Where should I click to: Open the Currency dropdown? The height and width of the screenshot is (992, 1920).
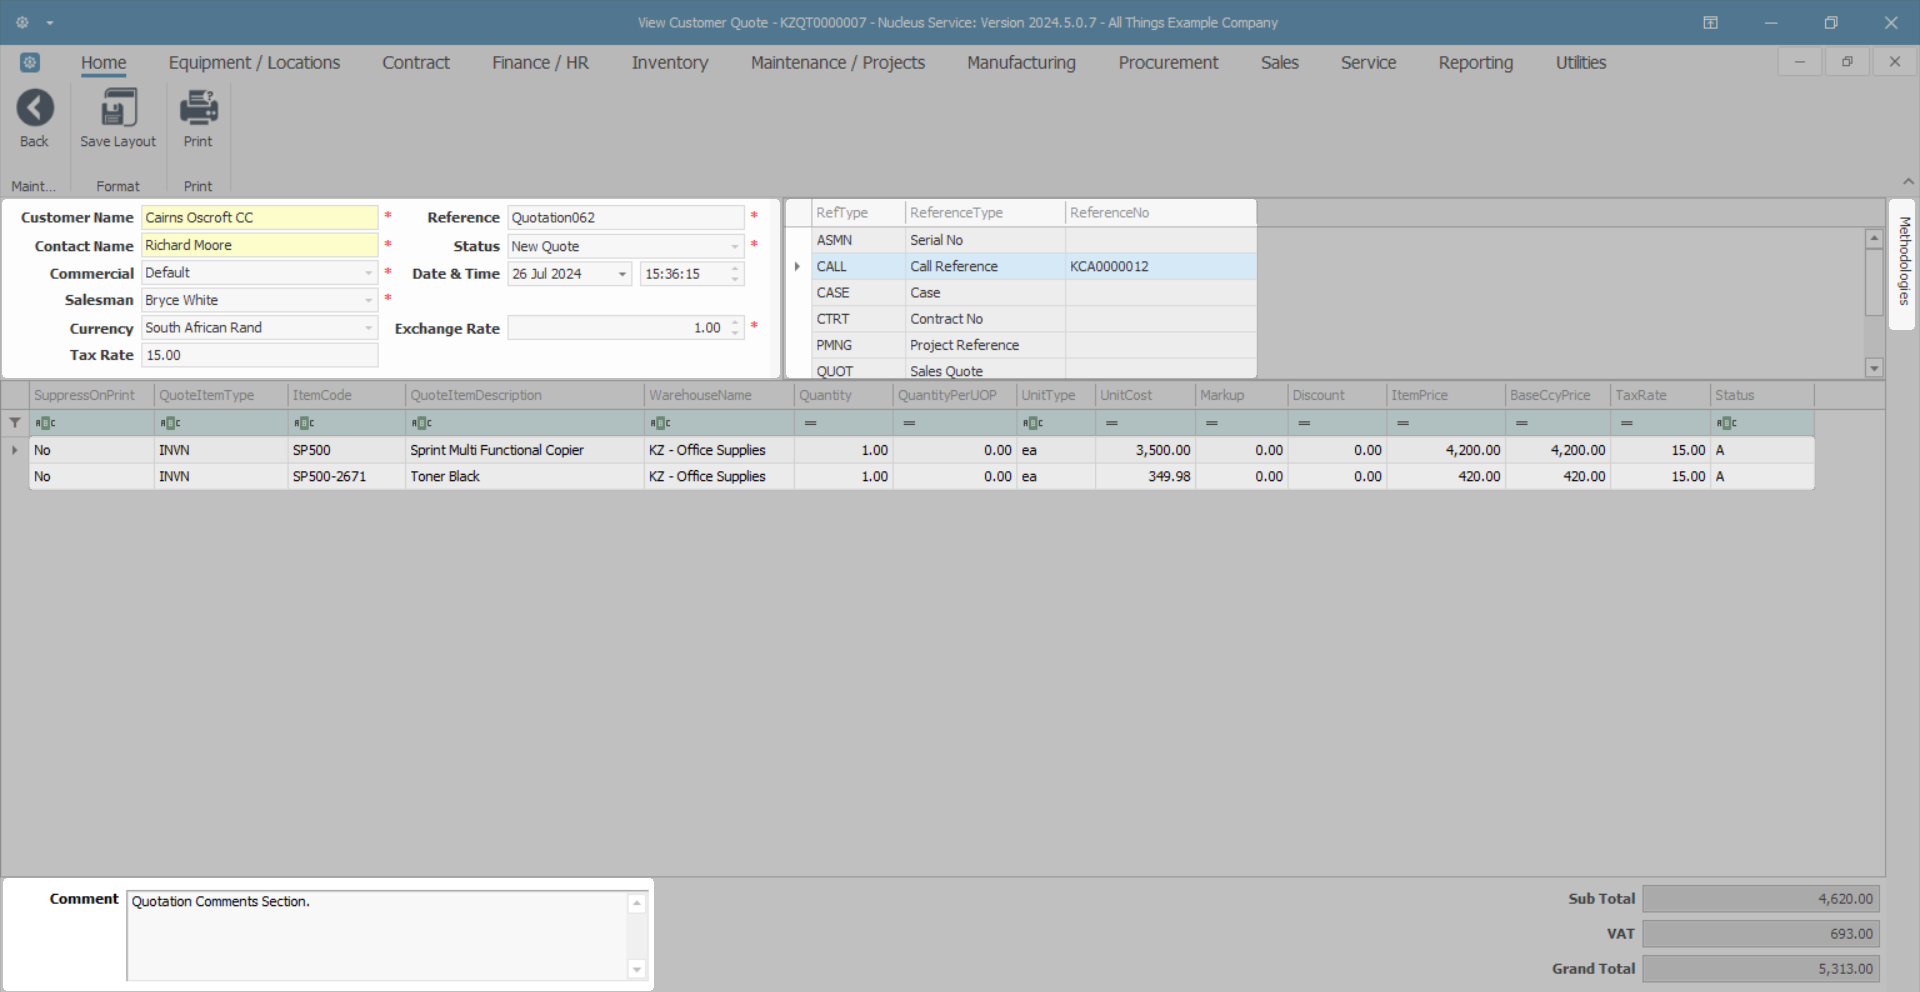click(368, 328)
